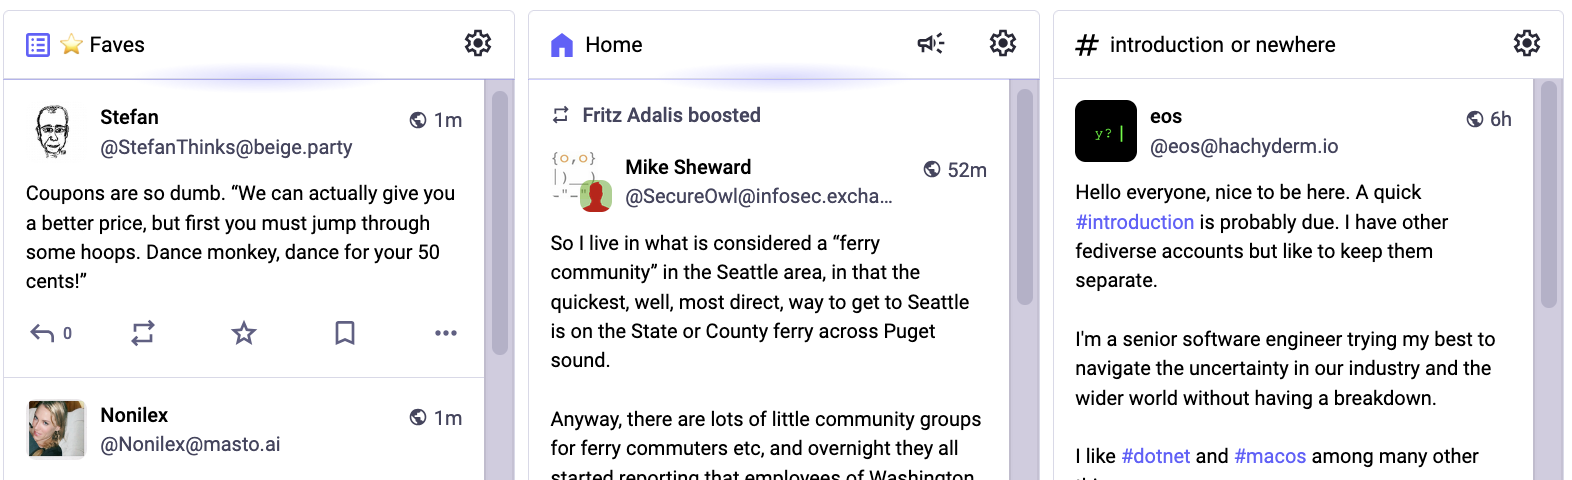Click the Home house icon
Viewport: 1572px width, 480px height.
coord(562,45)
